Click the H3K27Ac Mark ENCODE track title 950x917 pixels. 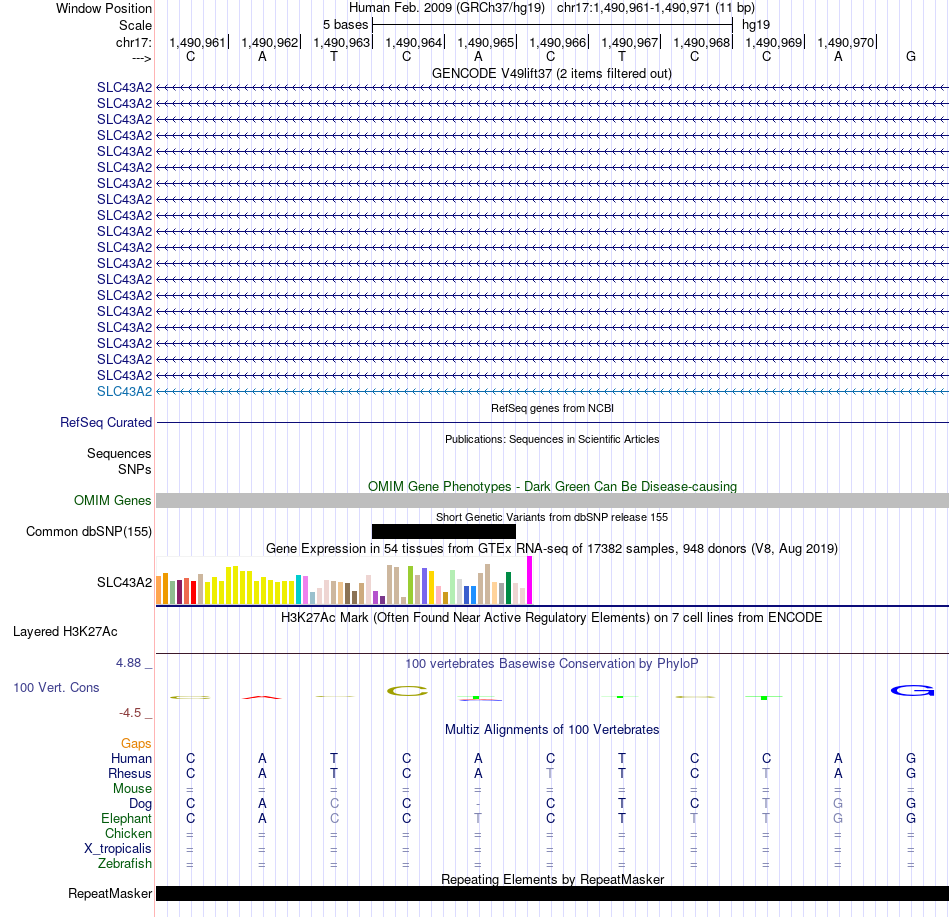[552, 617]
